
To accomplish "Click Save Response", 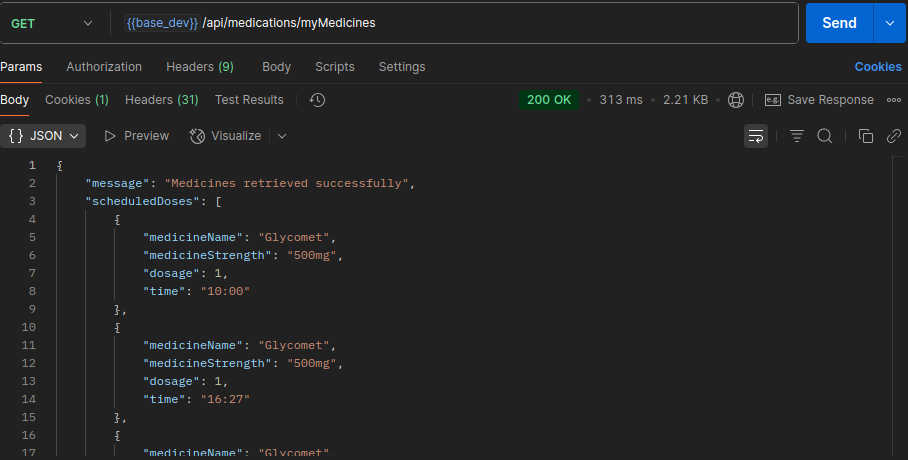I will pyautogui.click(x=819, y=100).
